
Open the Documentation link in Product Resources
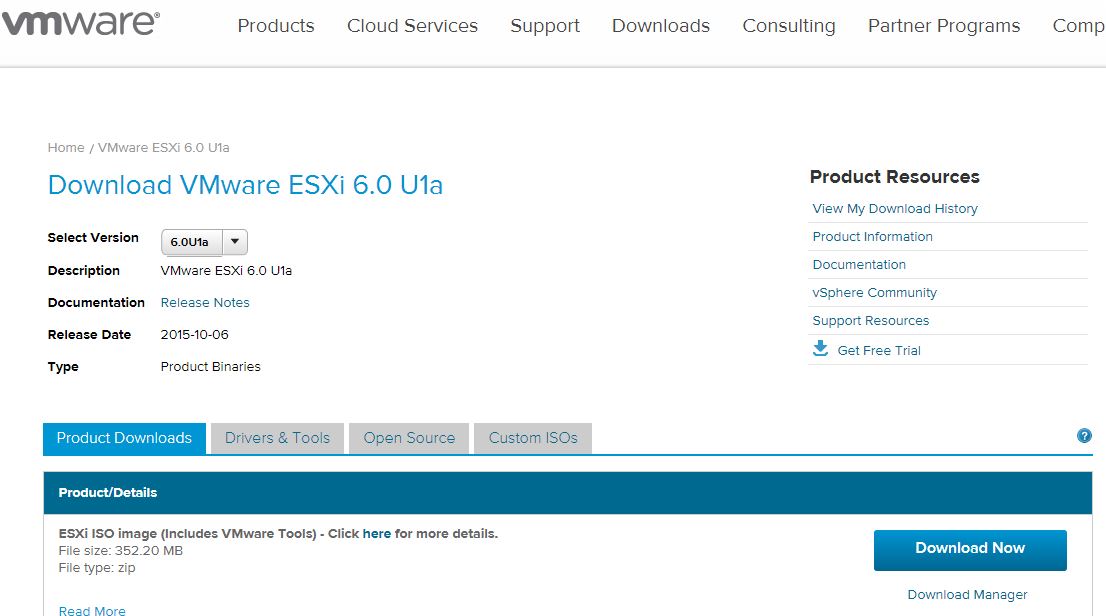(859, 265)
